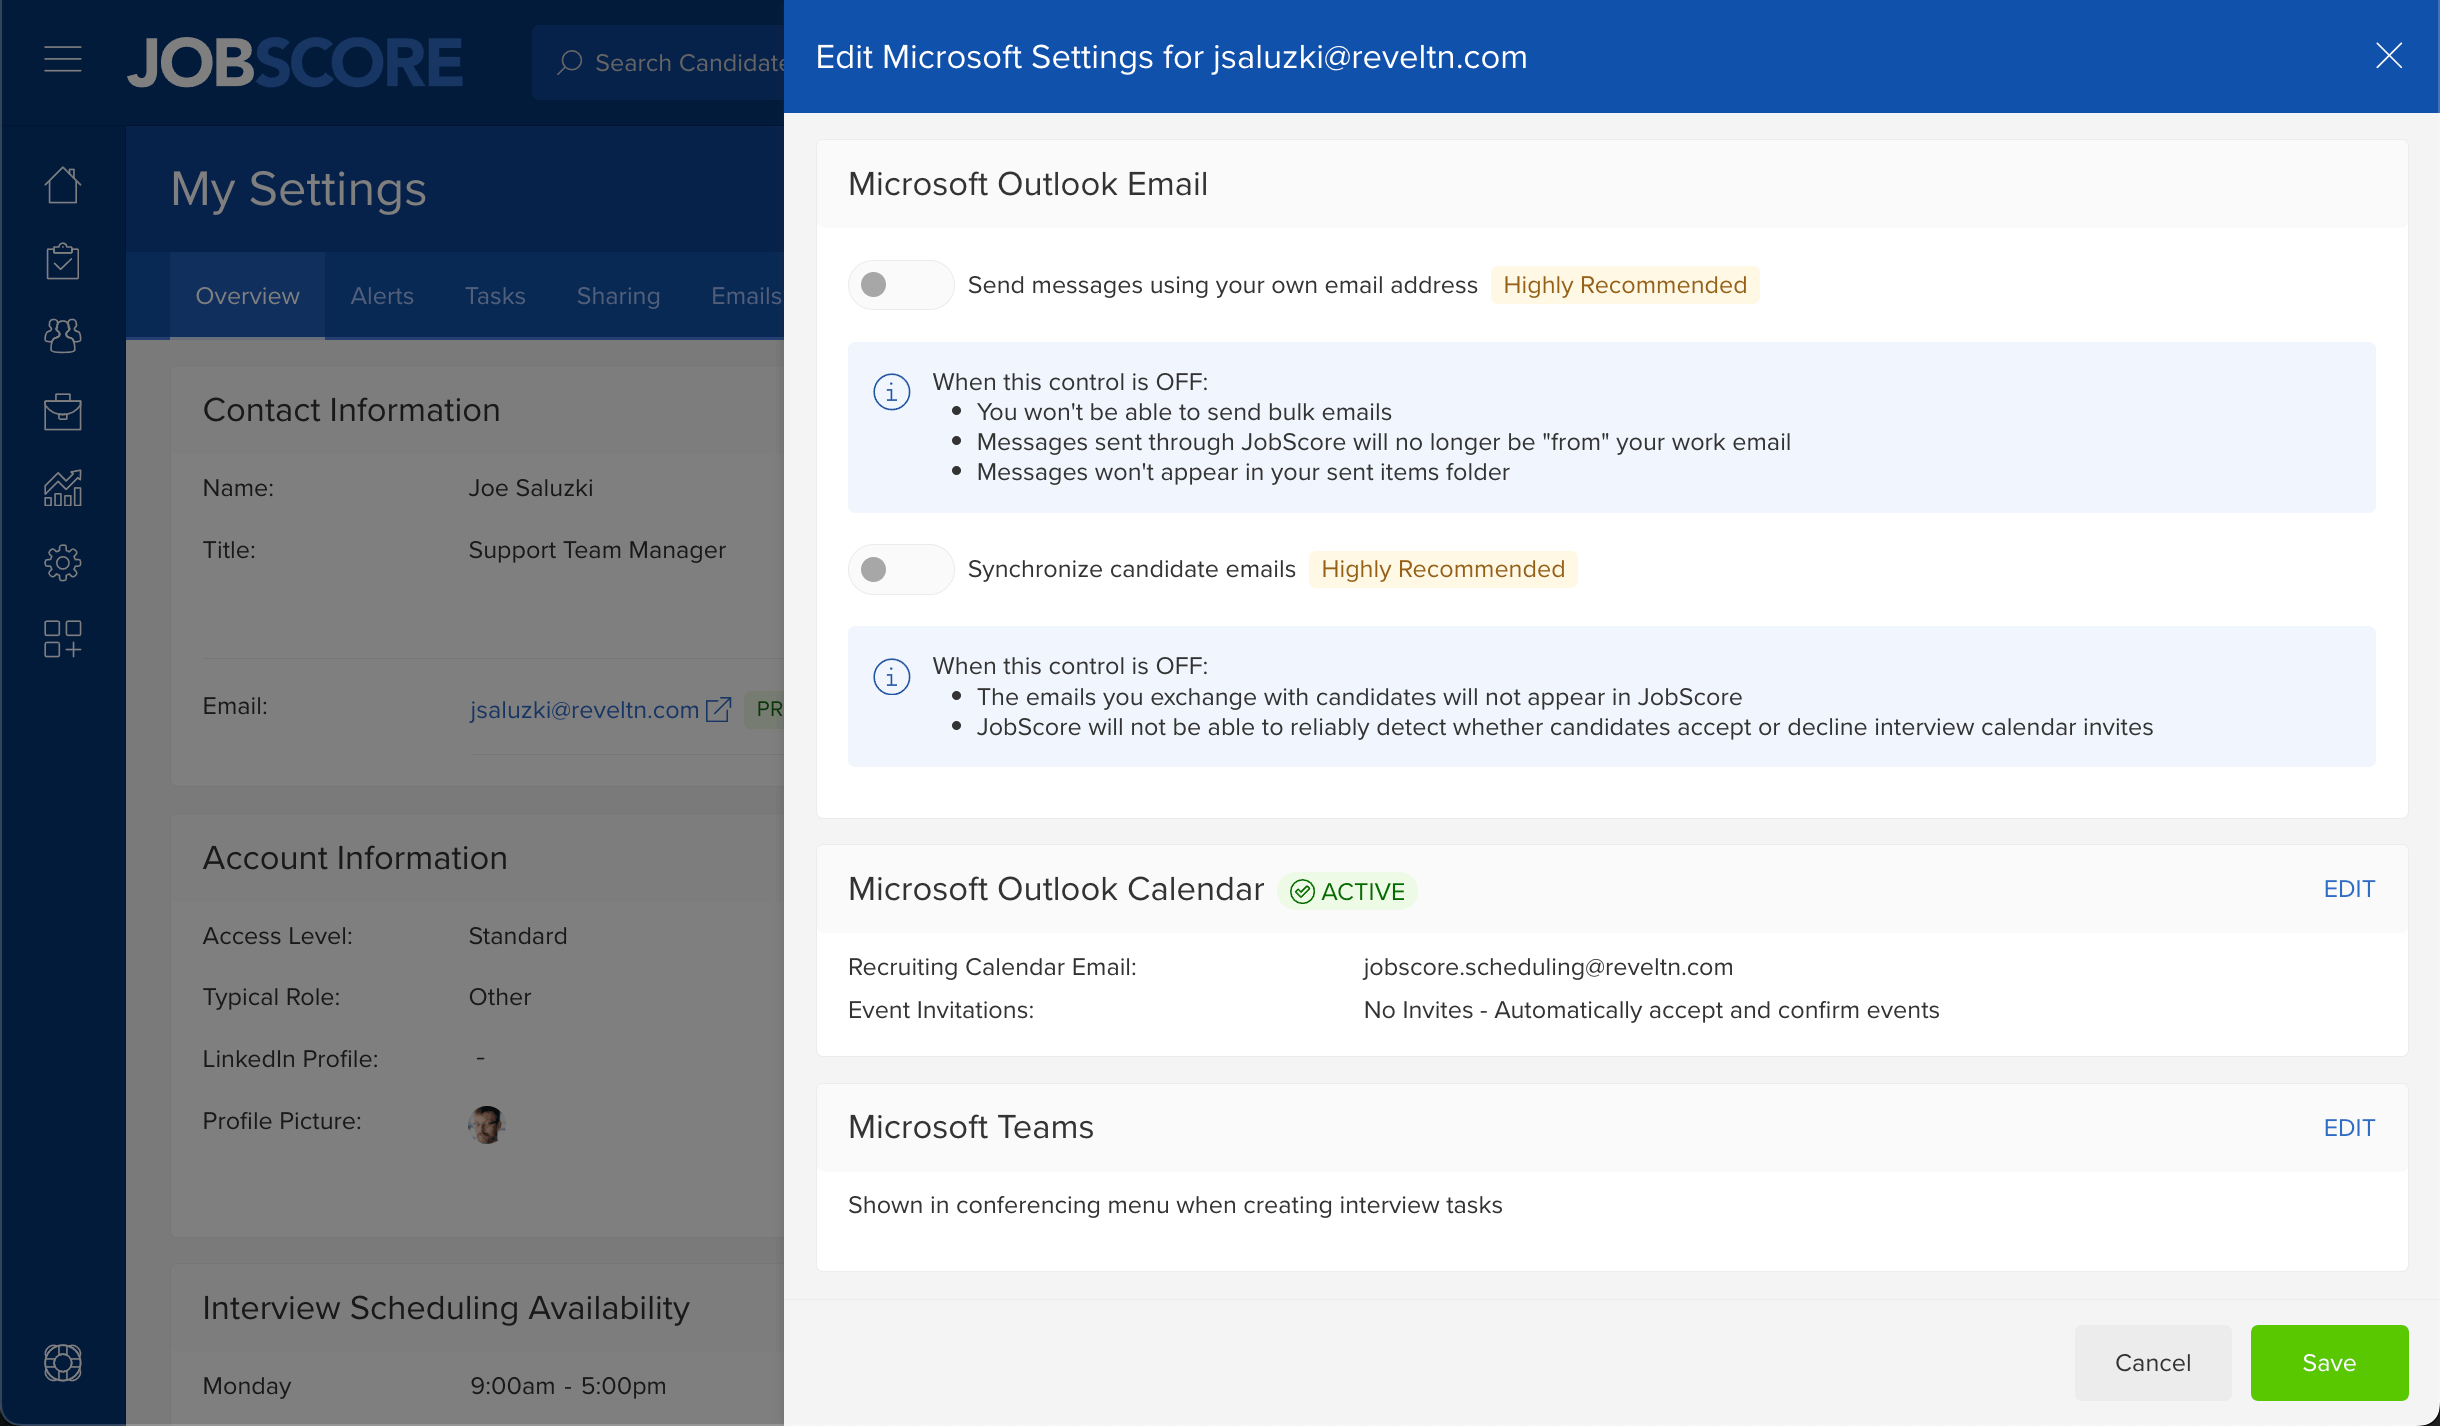Click the JobScore logo
2440x1426 pixels.
295,62
